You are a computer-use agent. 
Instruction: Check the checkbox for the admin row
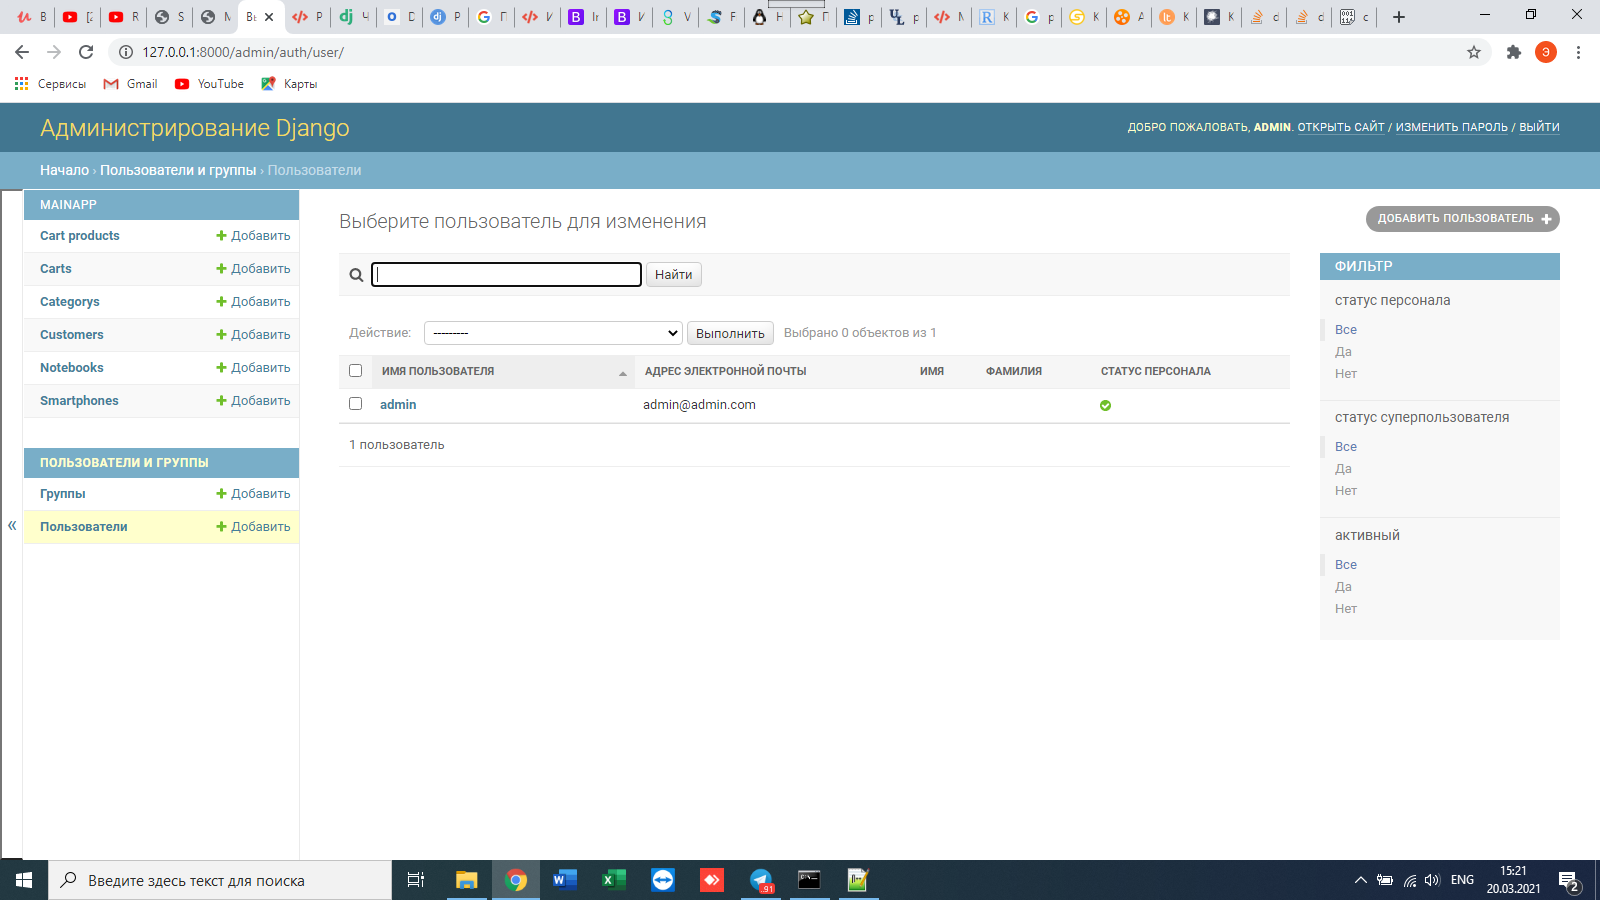click(x=355, y=404)
